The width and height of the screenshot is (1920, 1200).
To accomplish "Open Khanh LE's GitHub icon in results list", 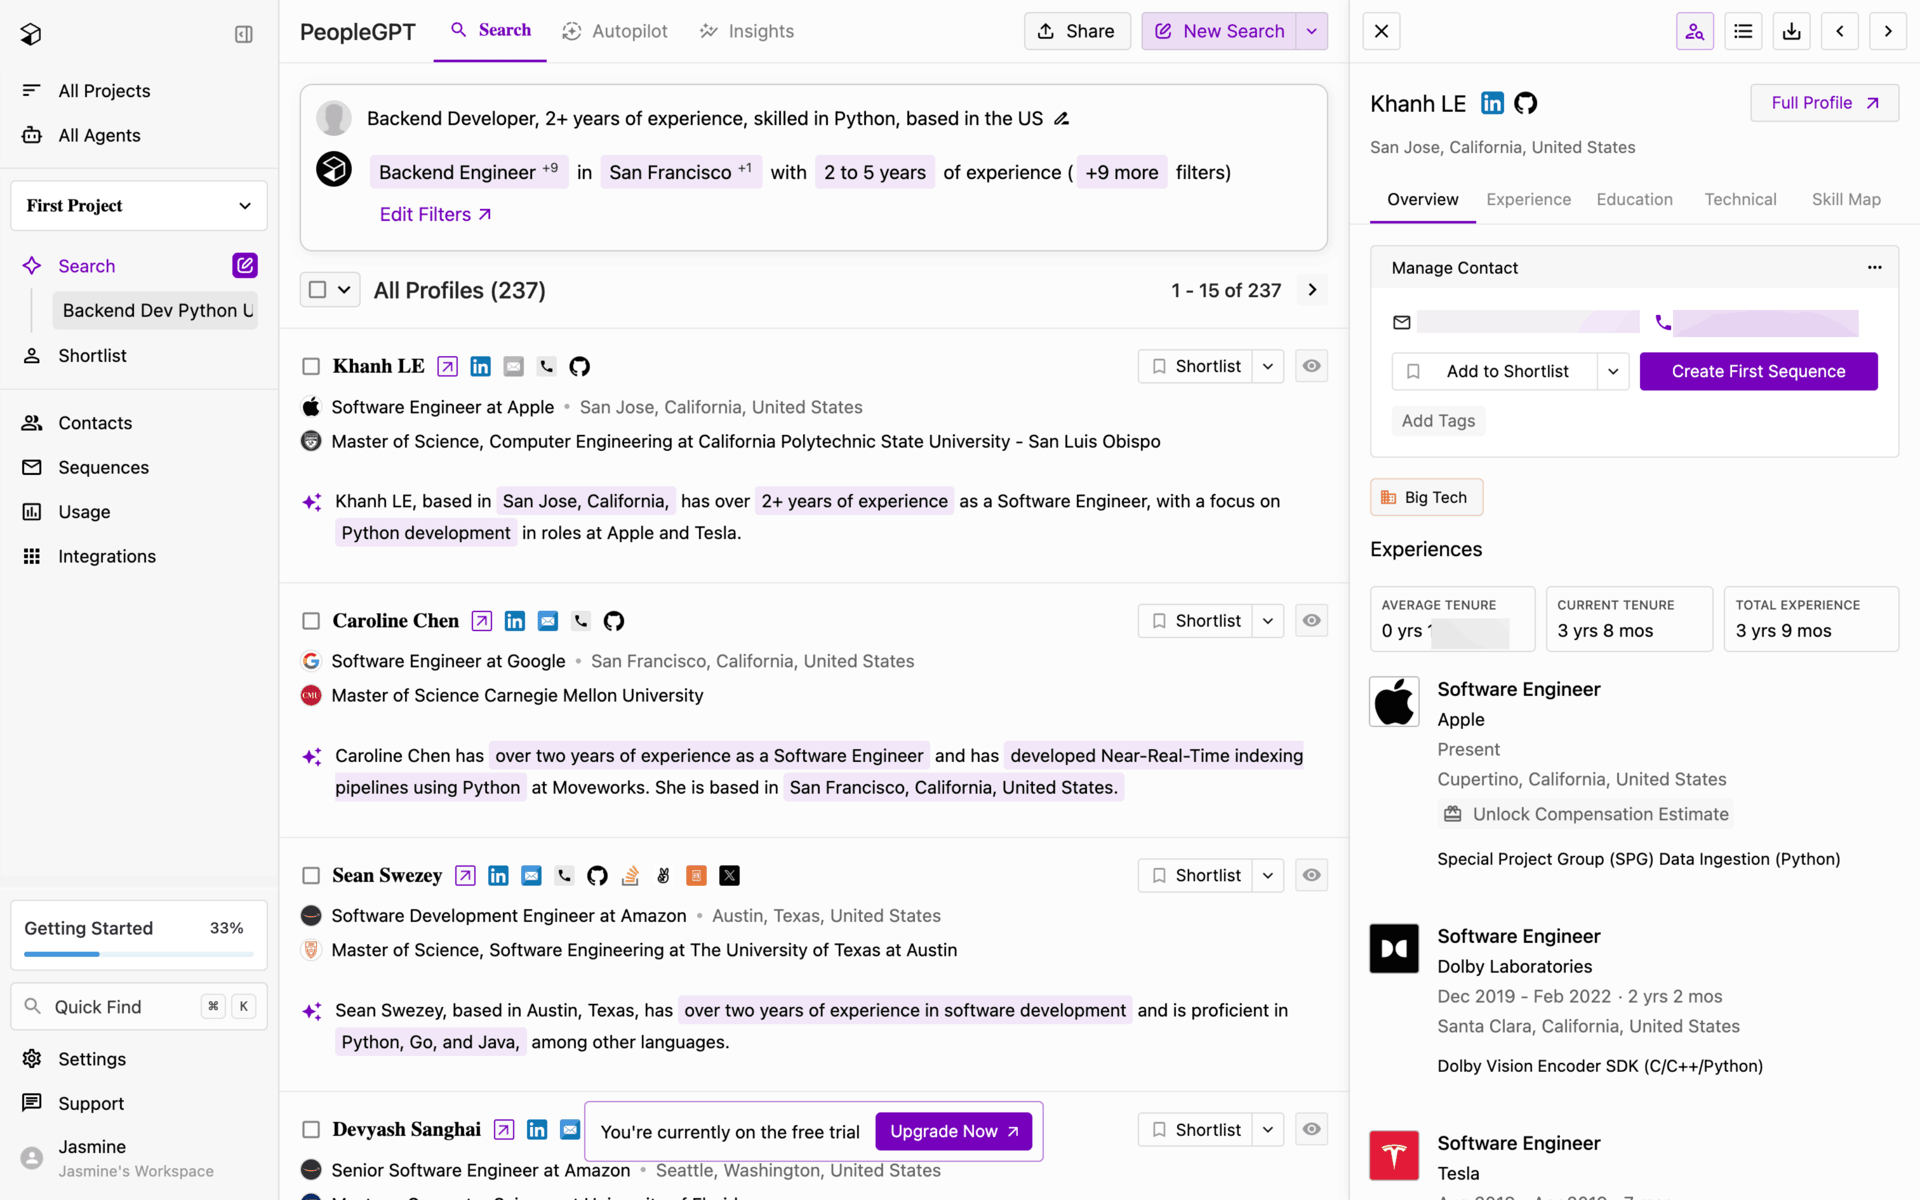I will tap(580, 367).
